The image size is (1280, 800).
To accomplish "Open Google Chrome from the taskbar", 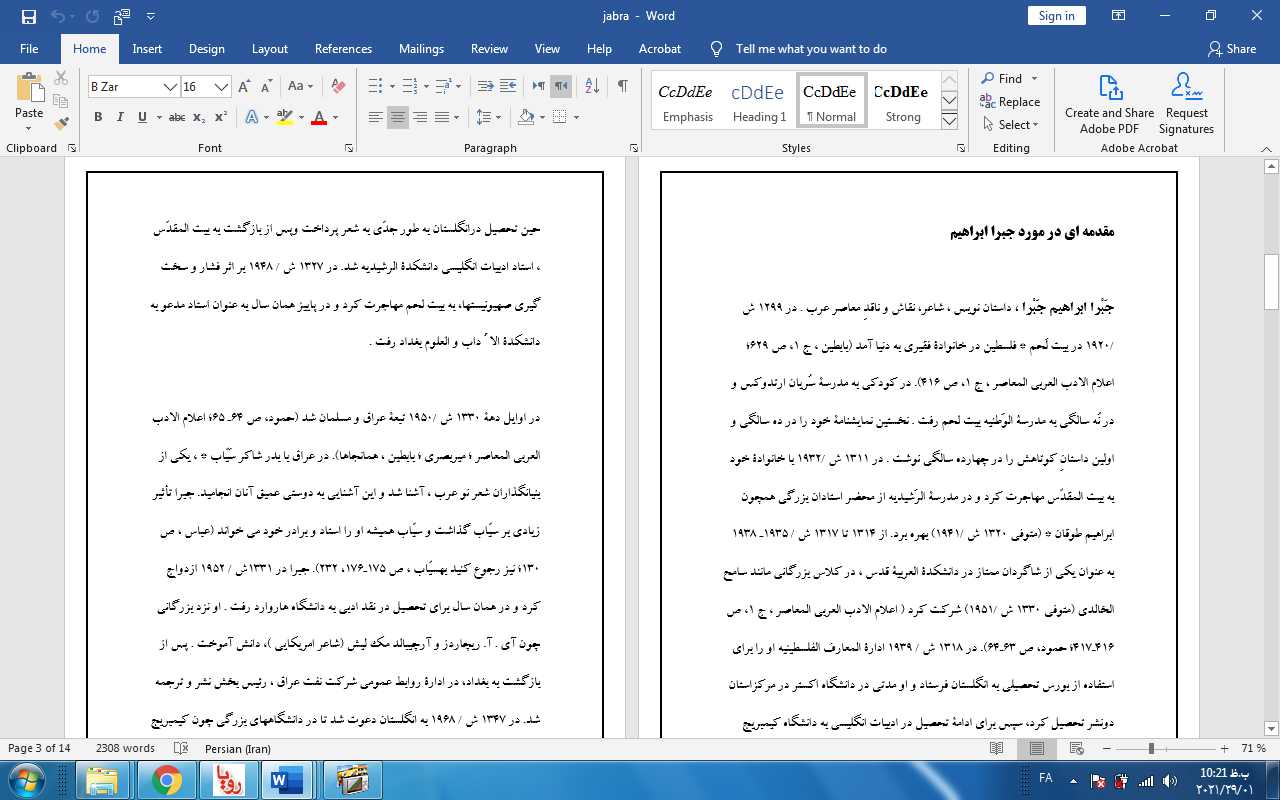I will tap(166, 779).
